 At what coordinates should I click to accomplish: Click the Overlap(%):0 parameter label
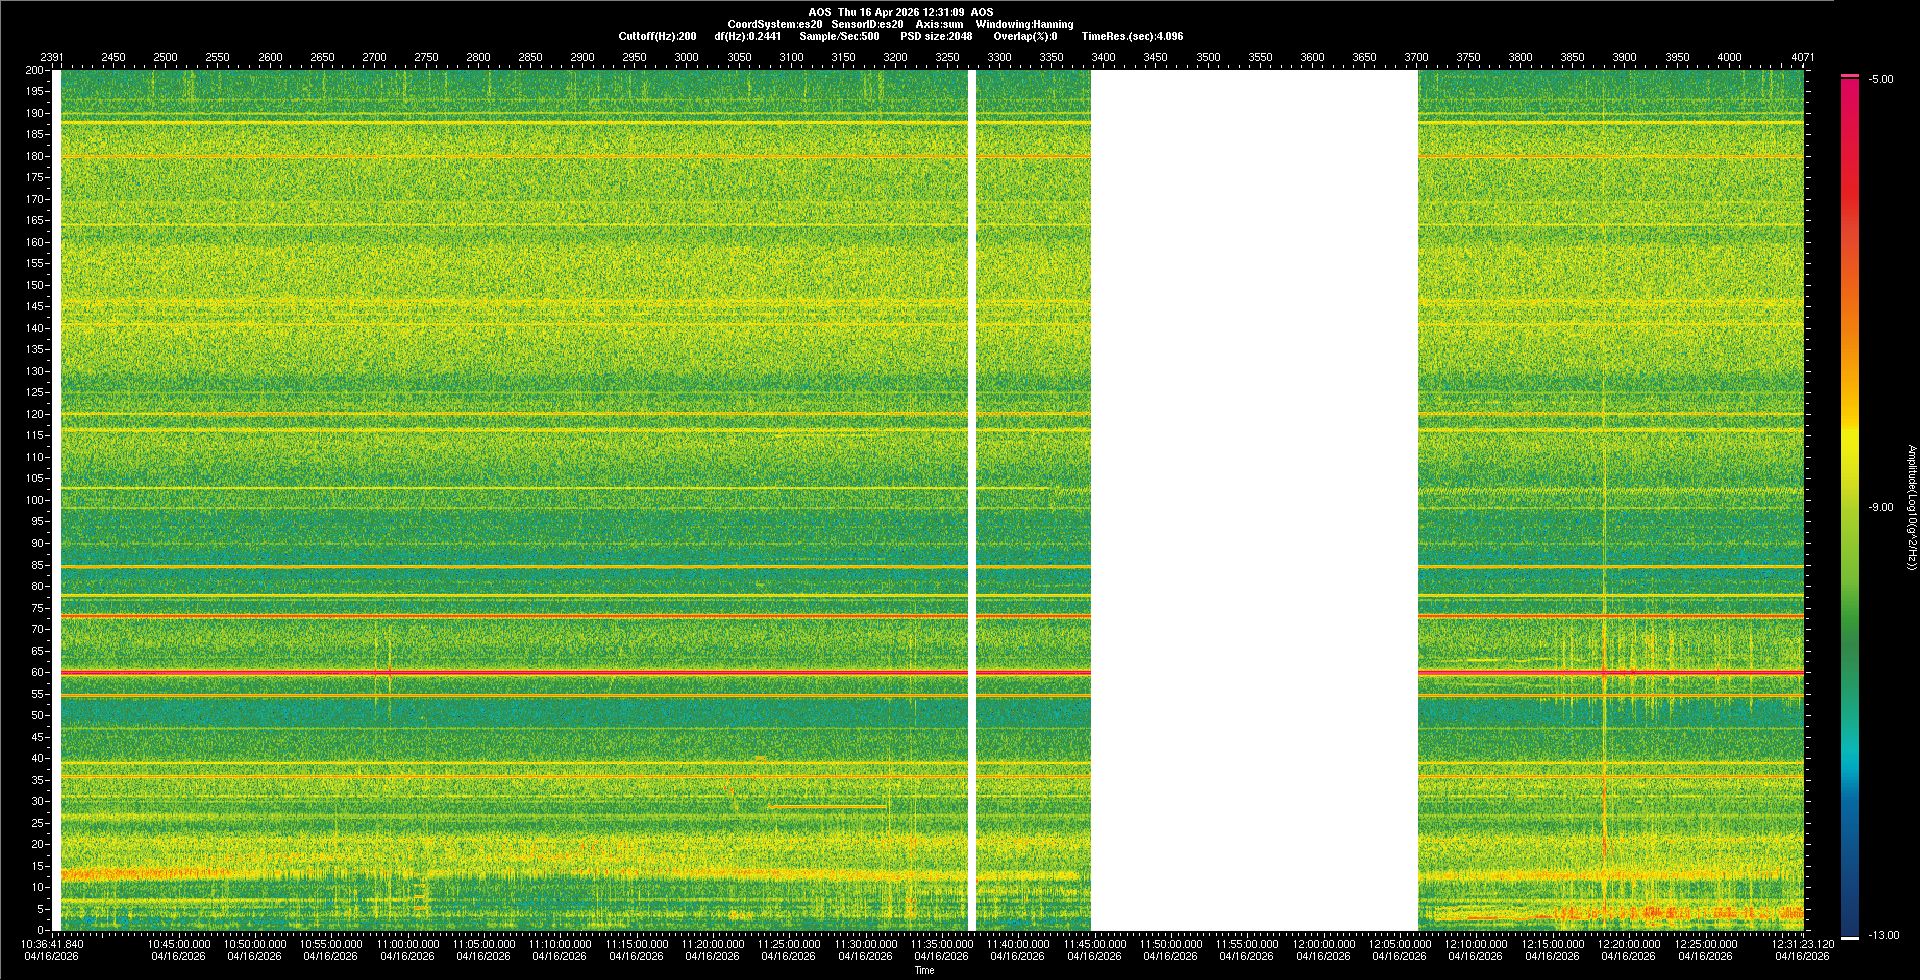click(x=1025, y=36)
